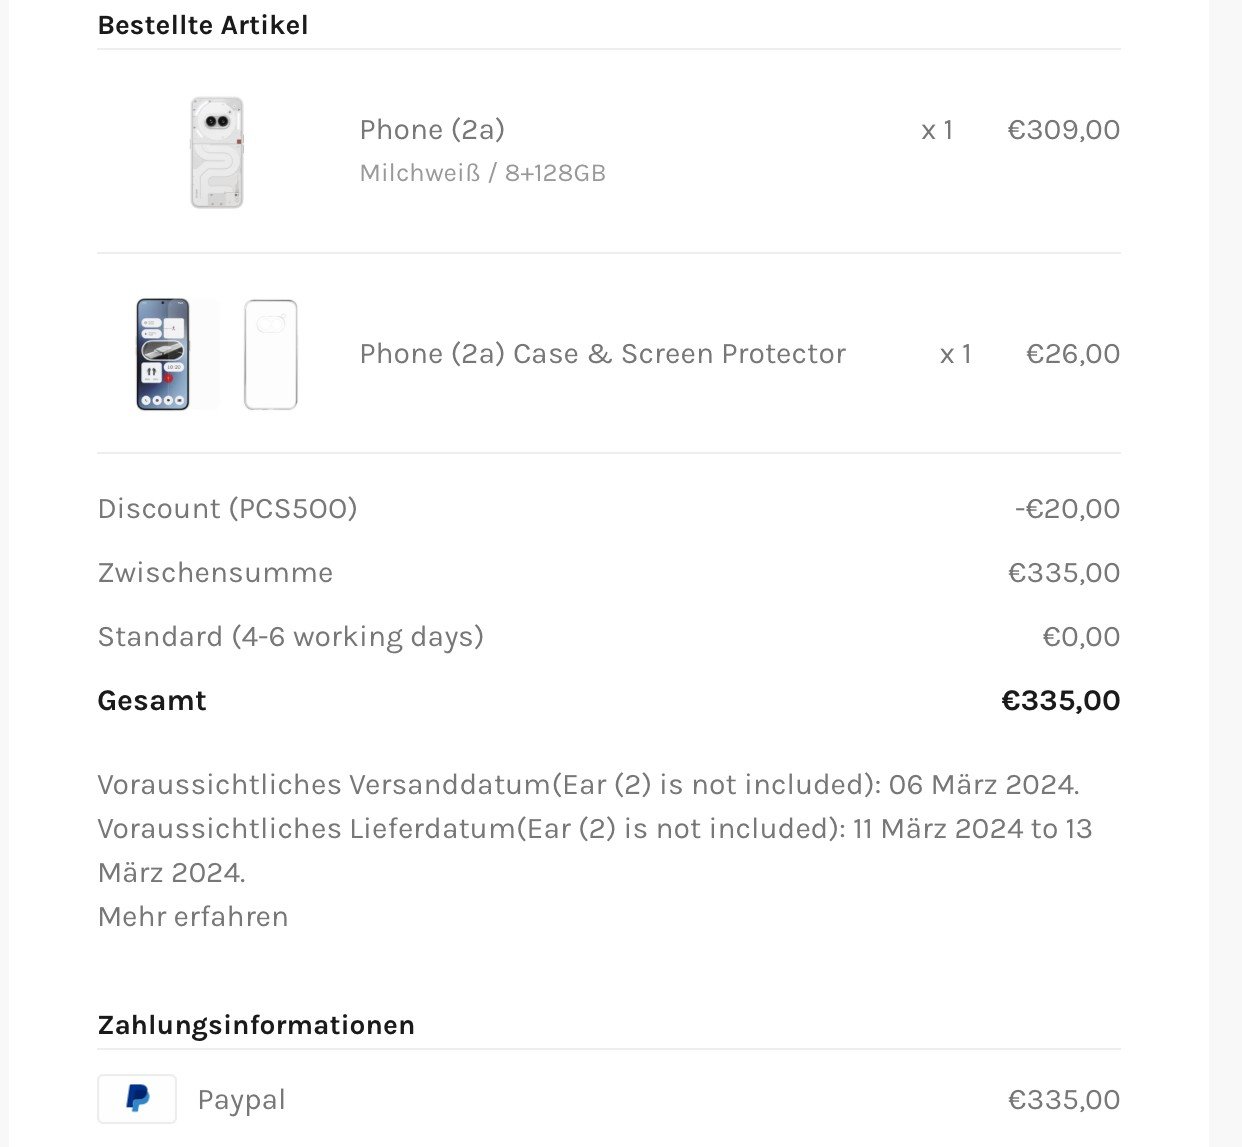Select the Paypal payment method label
Image resolution: width=1242 pixels, height=1147 pixels.
(241, 1100)
